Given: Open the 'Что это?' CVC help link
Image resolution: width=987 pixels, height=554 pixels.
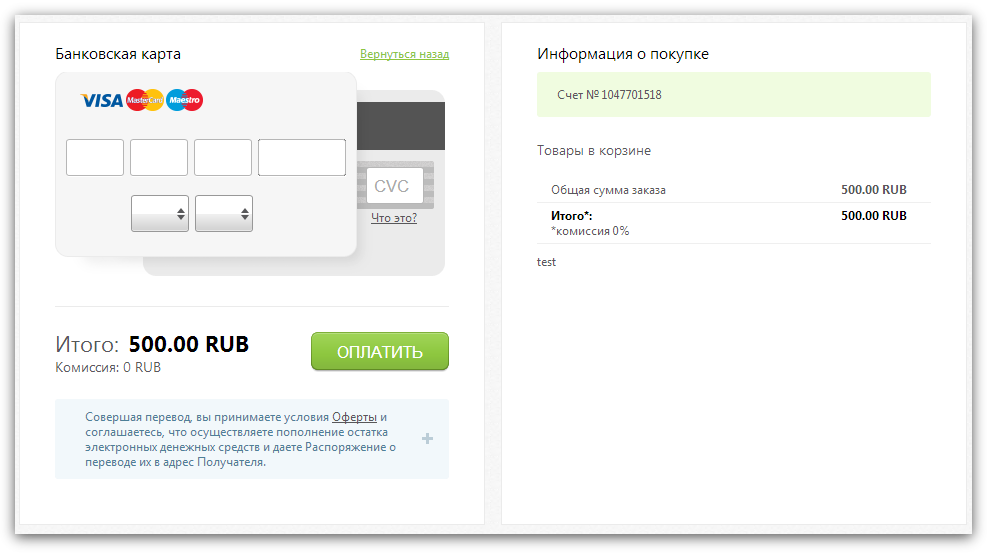Looking at the screenshot, I should pyautogui.click(x=394, y=218).
